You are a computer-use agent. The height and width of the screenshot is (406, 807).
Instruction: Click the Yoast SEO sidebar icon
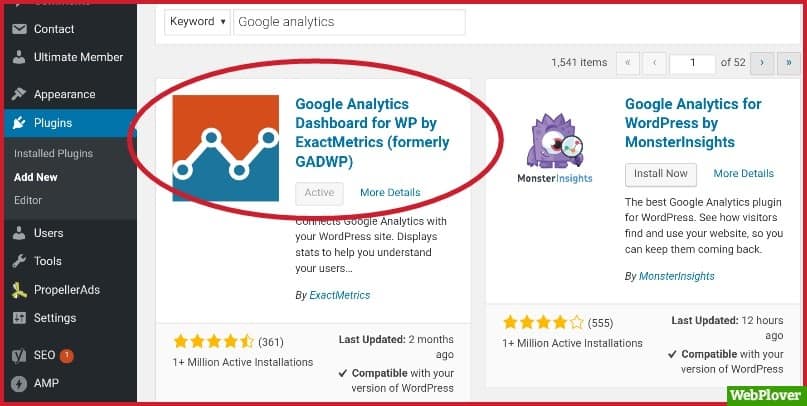coord(19,355)
